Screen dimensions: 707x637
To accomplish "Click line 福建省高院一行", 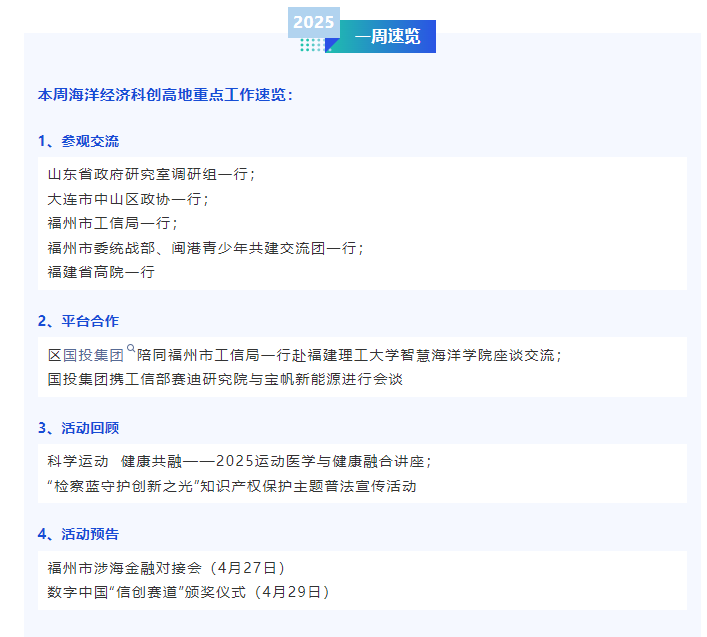I will point(101,272).
